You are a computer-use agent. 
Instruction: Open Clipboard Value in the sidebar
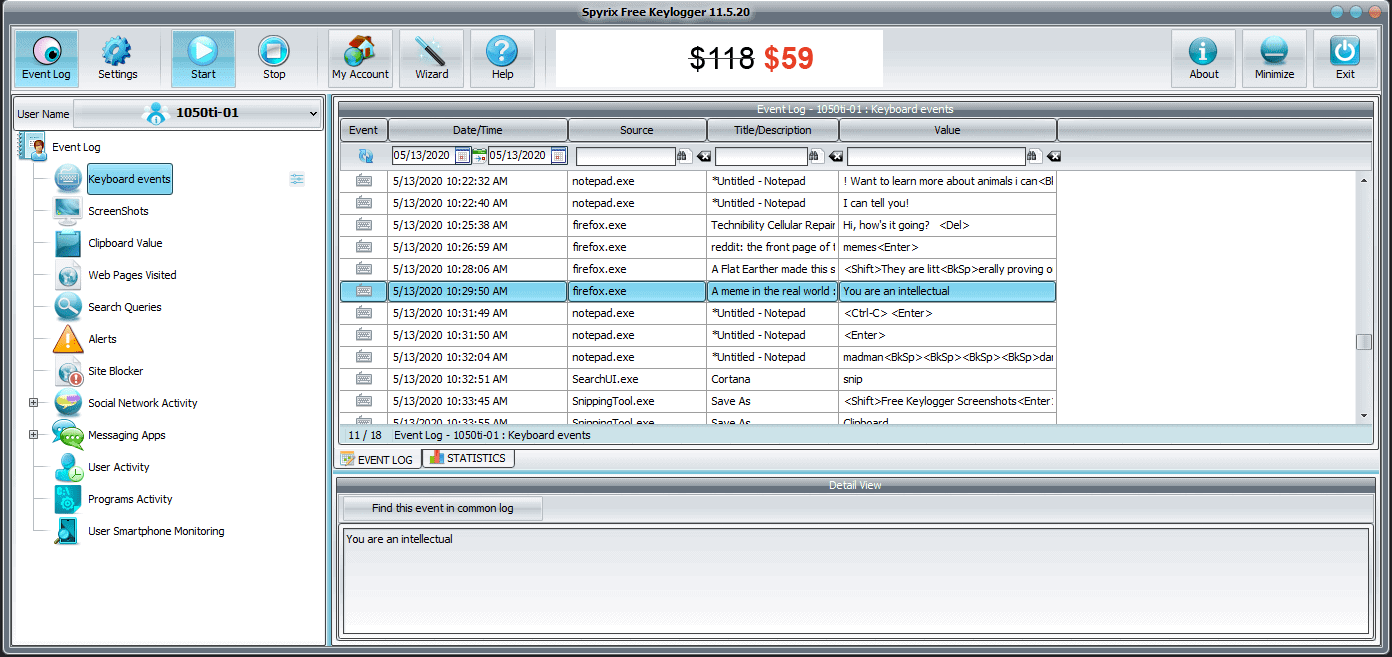(x=65, y=243)
